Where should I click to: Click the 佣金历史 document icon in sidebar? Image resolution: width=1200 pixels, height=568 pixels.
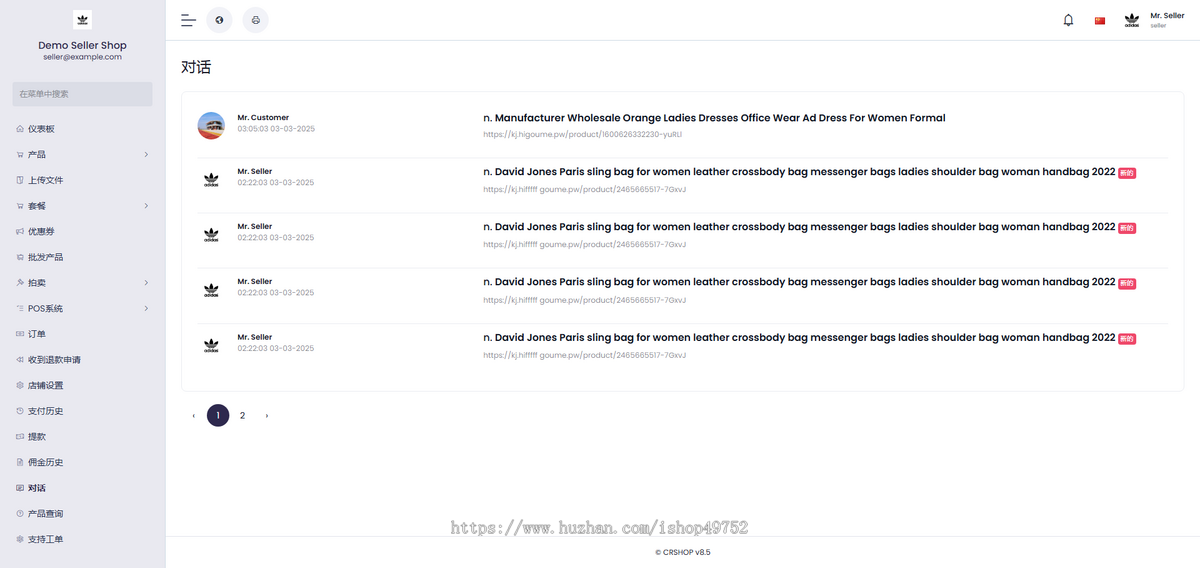click(x=20, y=462)
